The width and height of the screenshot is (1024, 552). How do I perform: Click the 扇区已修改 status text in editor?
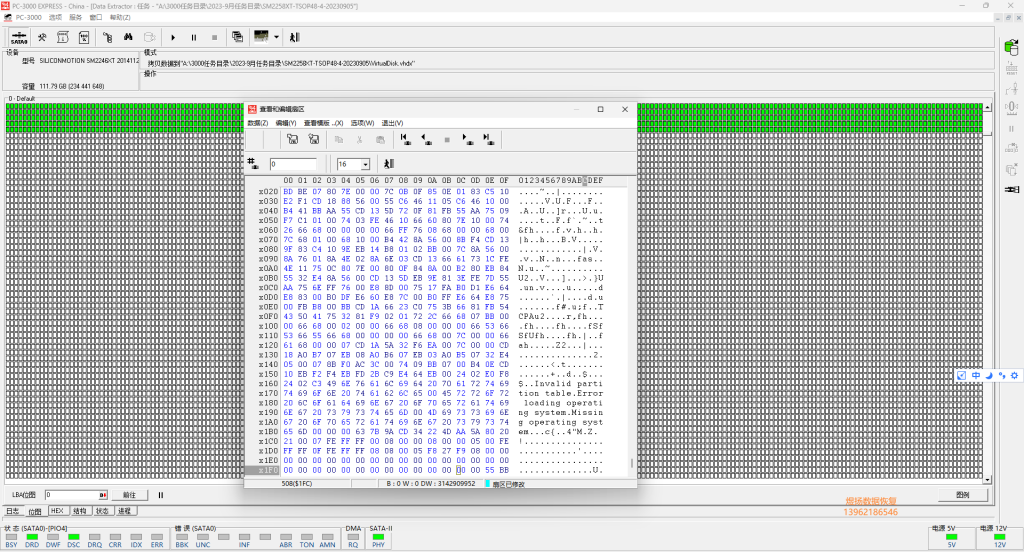(x=508, y=484)
